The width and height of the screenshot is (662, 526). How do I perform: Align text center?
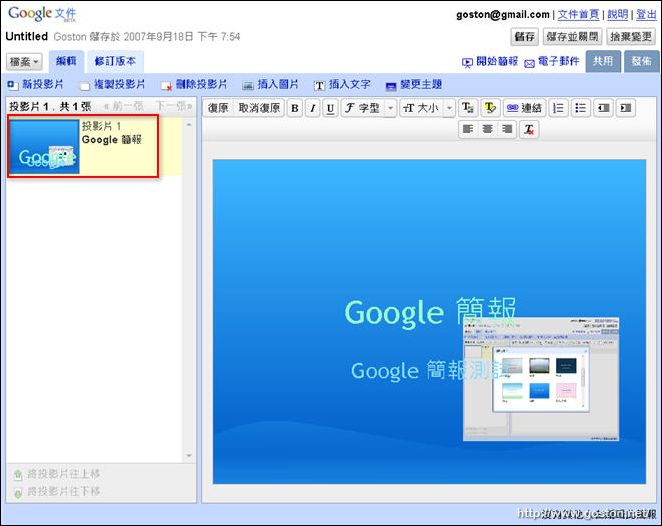487,129
